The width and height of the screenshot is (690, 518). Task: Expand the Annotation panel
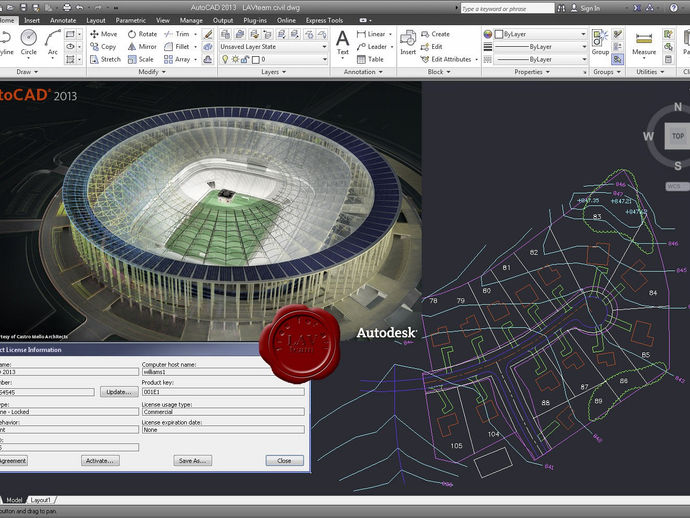(363, 72)
